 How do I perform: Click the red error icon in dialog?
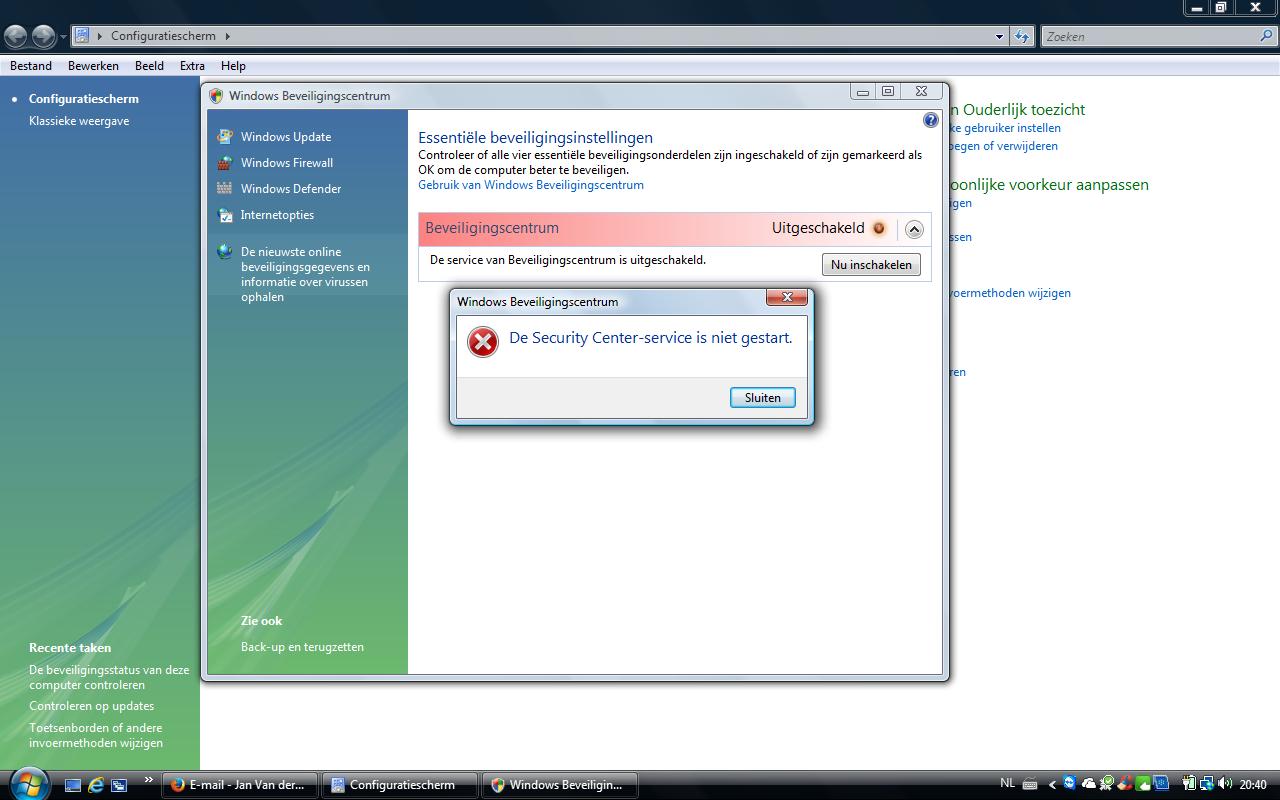point(483,342)
